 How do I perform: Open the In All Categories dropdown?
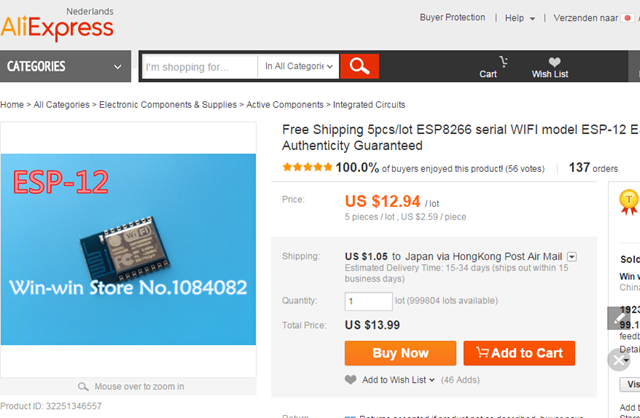(x=298, y=67)
